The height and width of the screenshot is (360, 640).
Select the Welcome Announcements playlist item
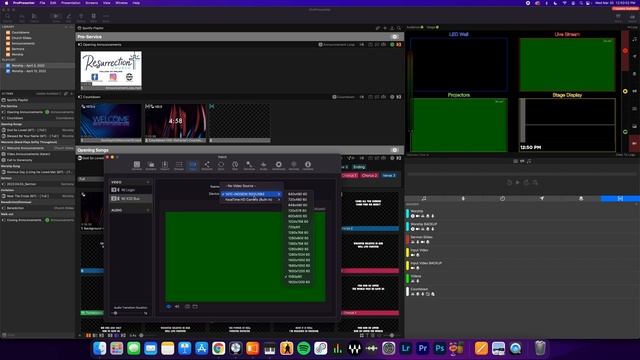38,148
